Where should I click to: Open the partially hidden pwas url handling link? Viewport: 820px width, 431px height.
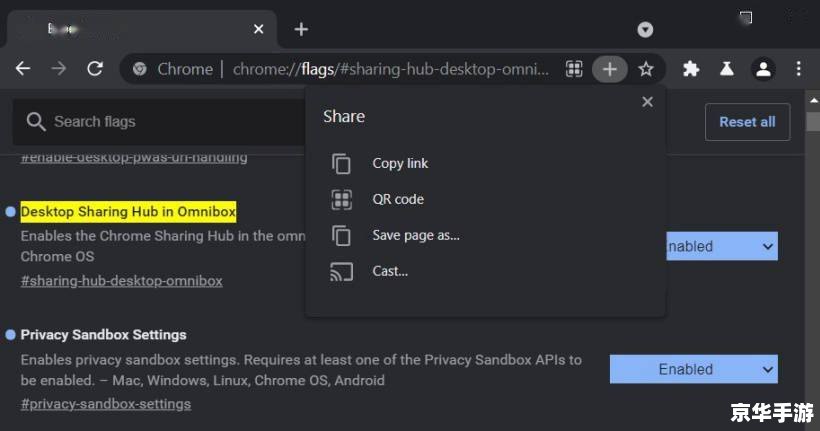[134, 158]
